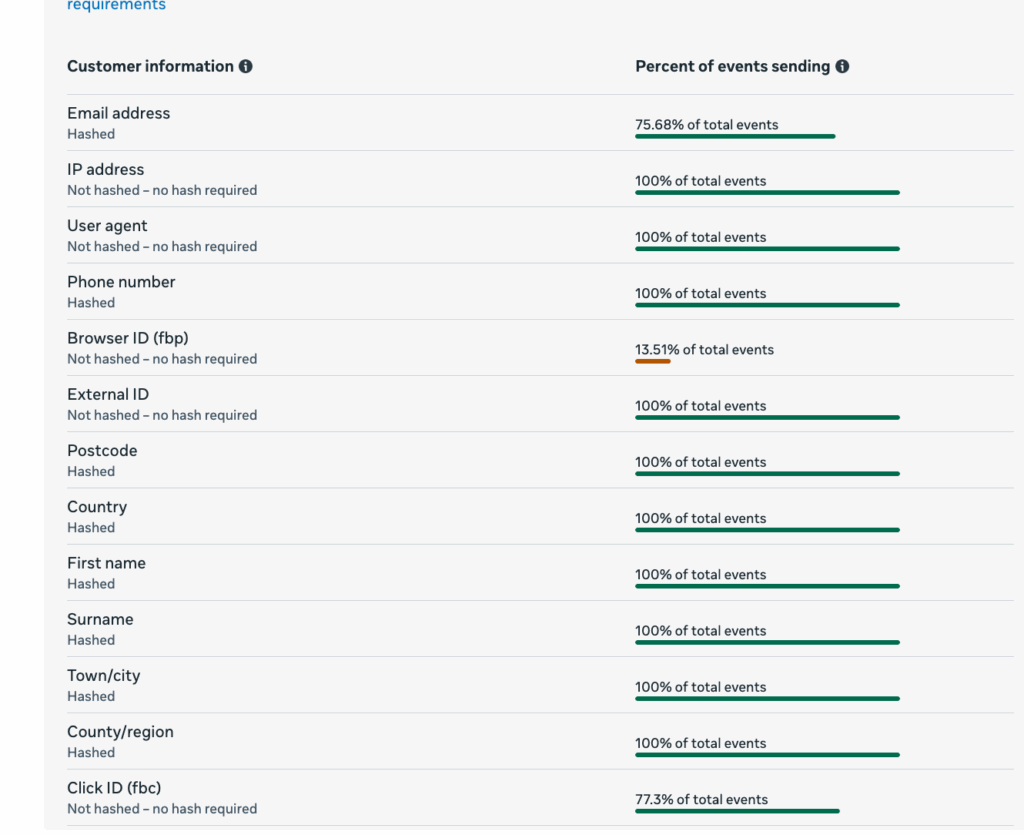
Task: Click the 13.51% of total events text
Action: click(704, 349)
